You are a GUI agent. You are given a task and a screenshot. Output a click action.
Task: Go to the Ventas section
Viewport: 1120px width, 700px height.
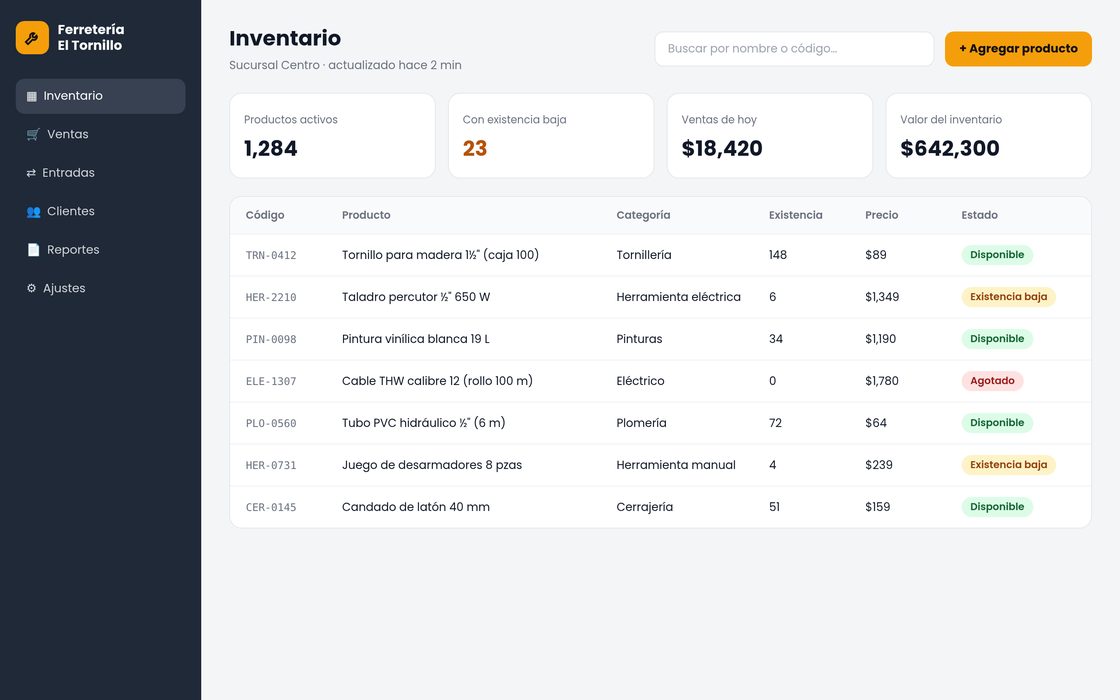tap(101, 134)
